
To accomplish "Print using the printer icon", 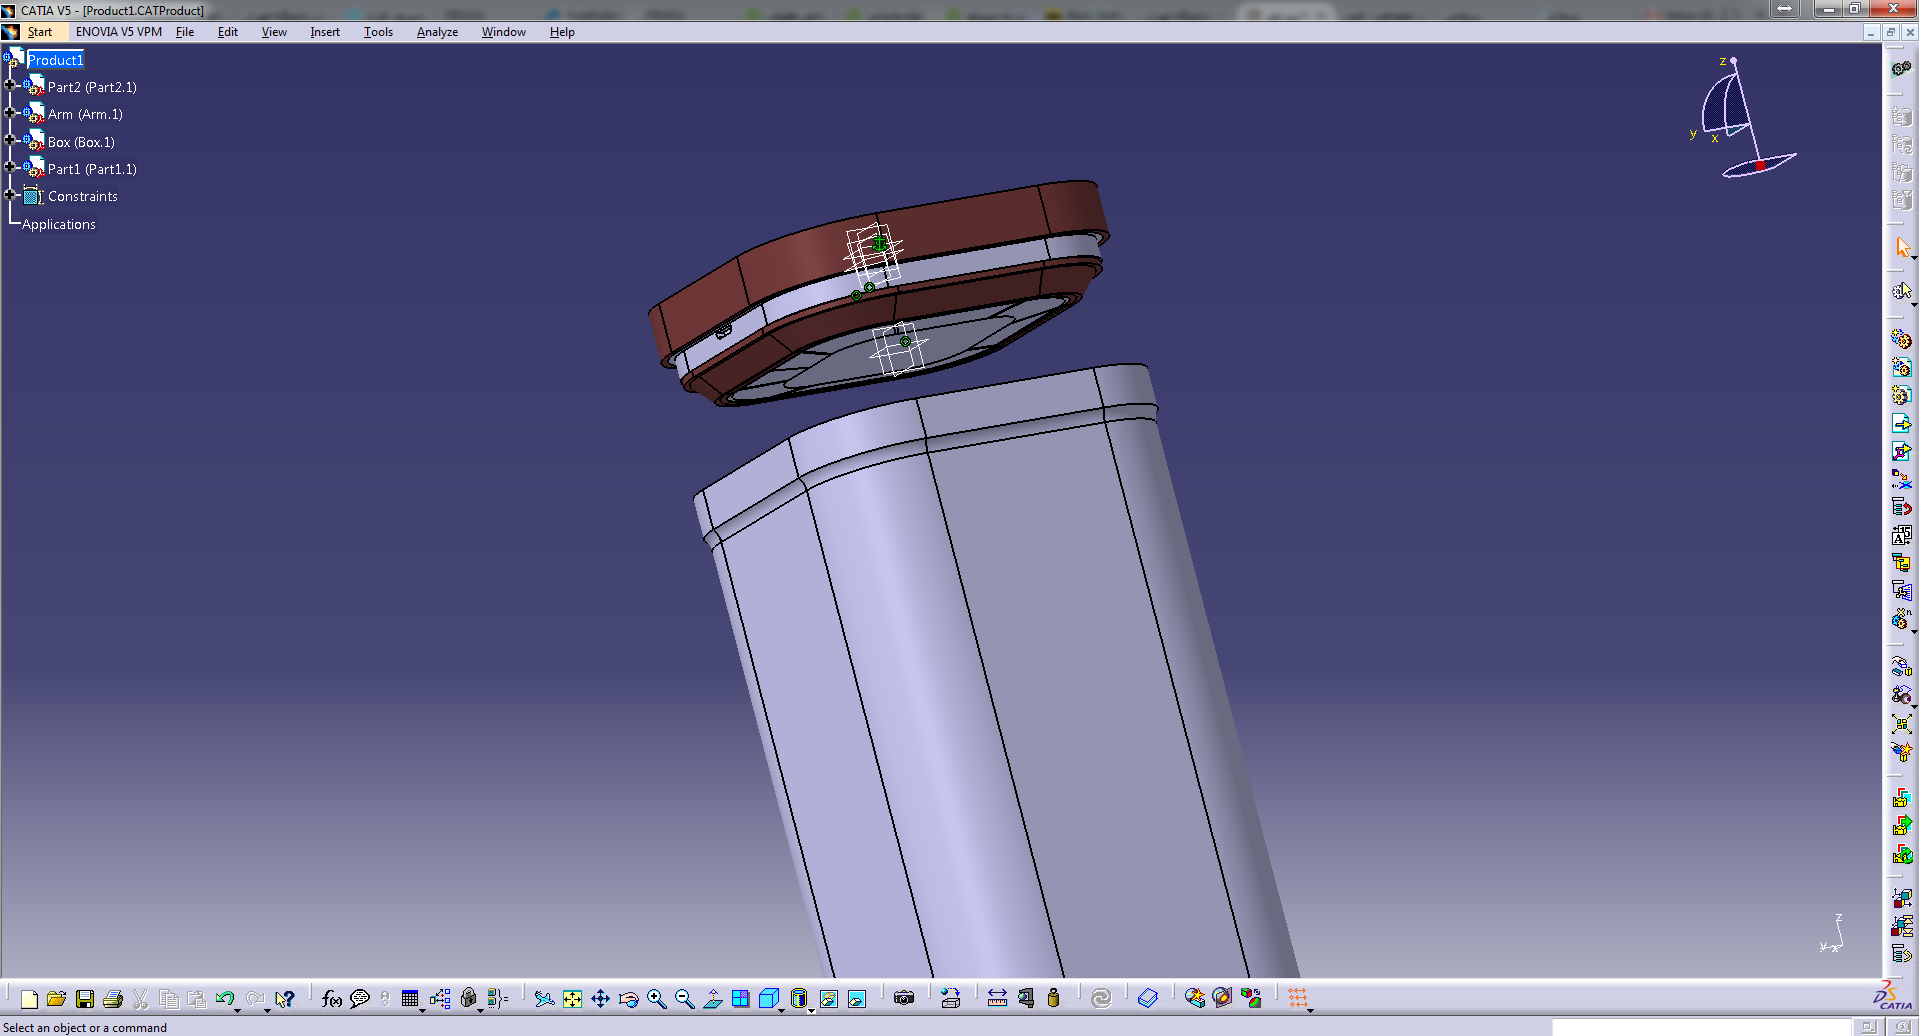I will coord(113,998).
